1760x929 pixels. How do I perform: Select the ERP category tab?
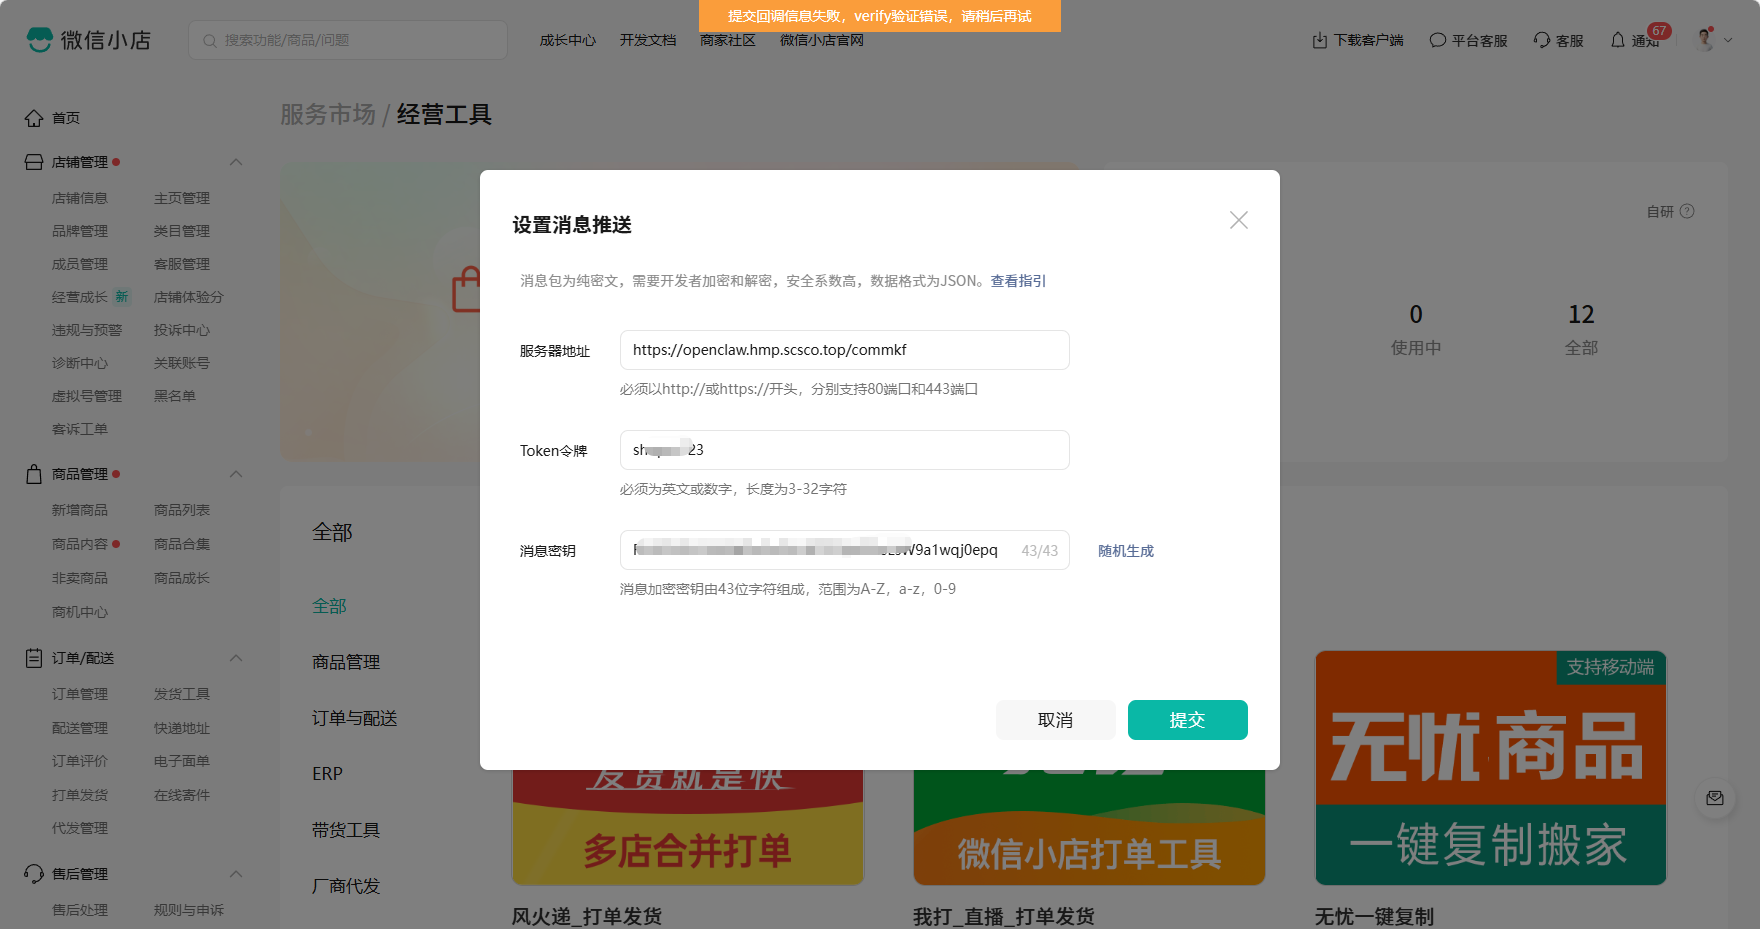pyautogui.click(x=327, y=774)
